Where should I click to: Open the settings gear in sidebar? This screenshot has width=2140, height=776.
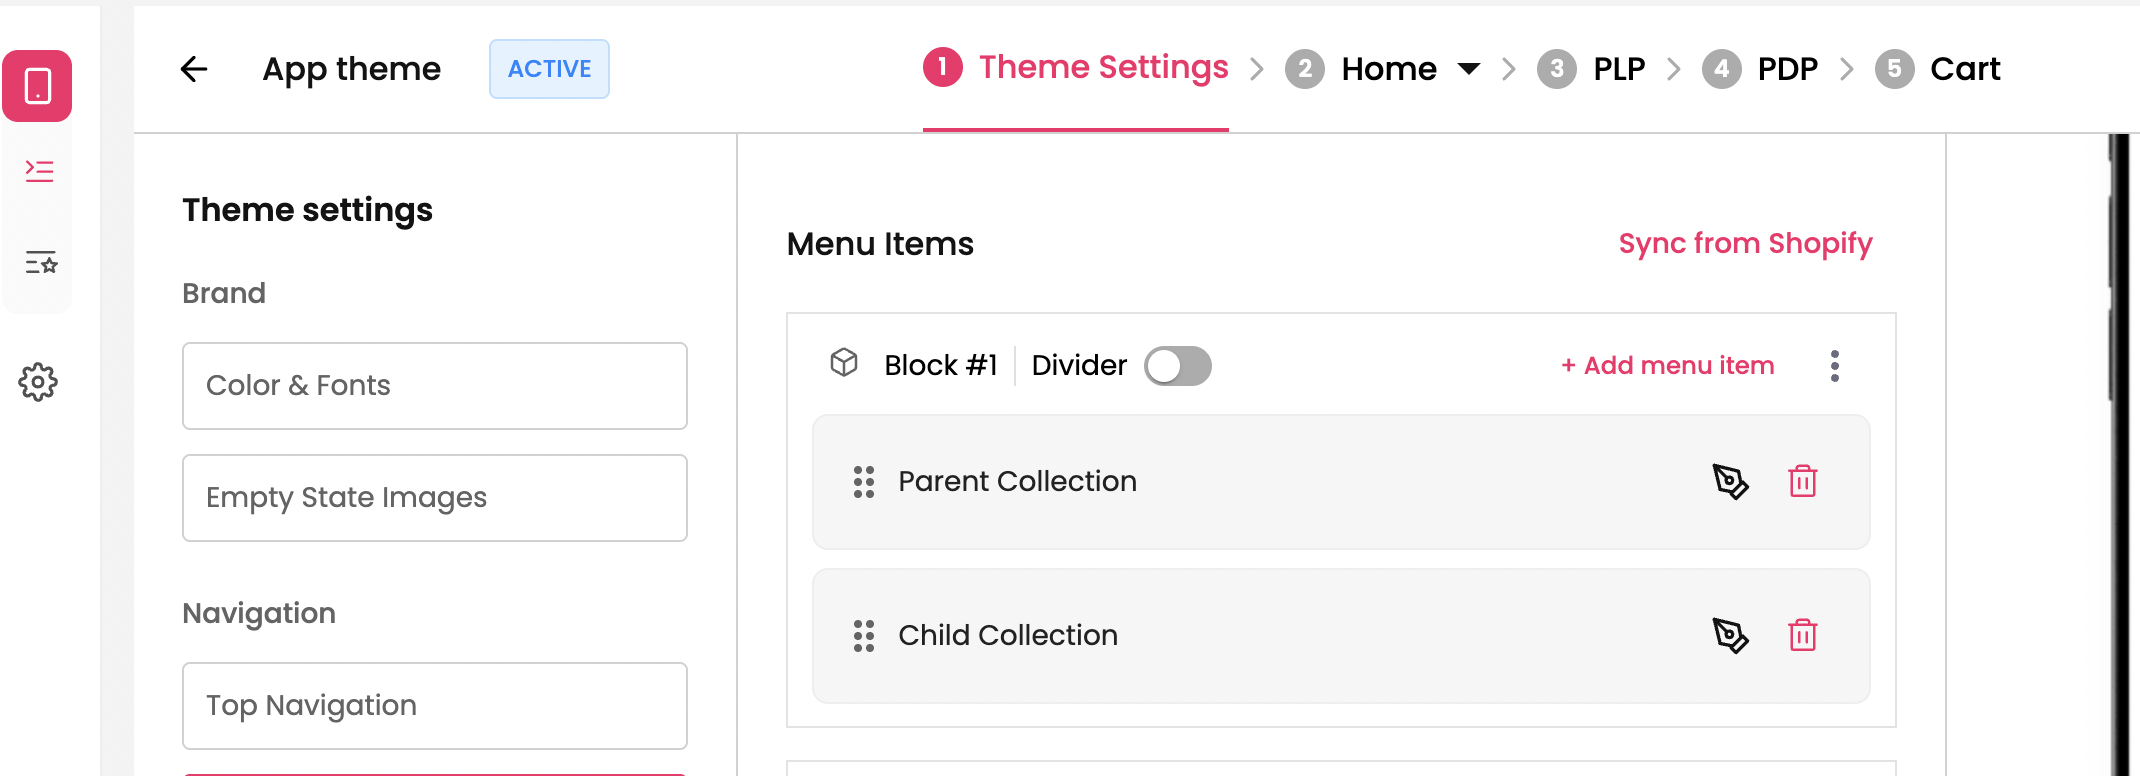point(38,382)
